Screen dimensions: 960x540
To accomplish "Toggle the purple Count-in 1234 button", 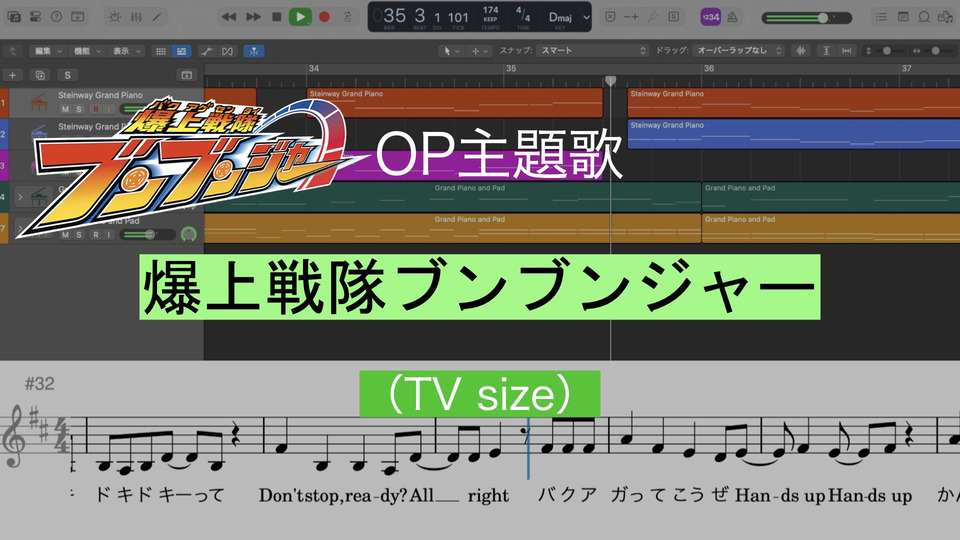I will pyautogui.click(x=710, y=17).
